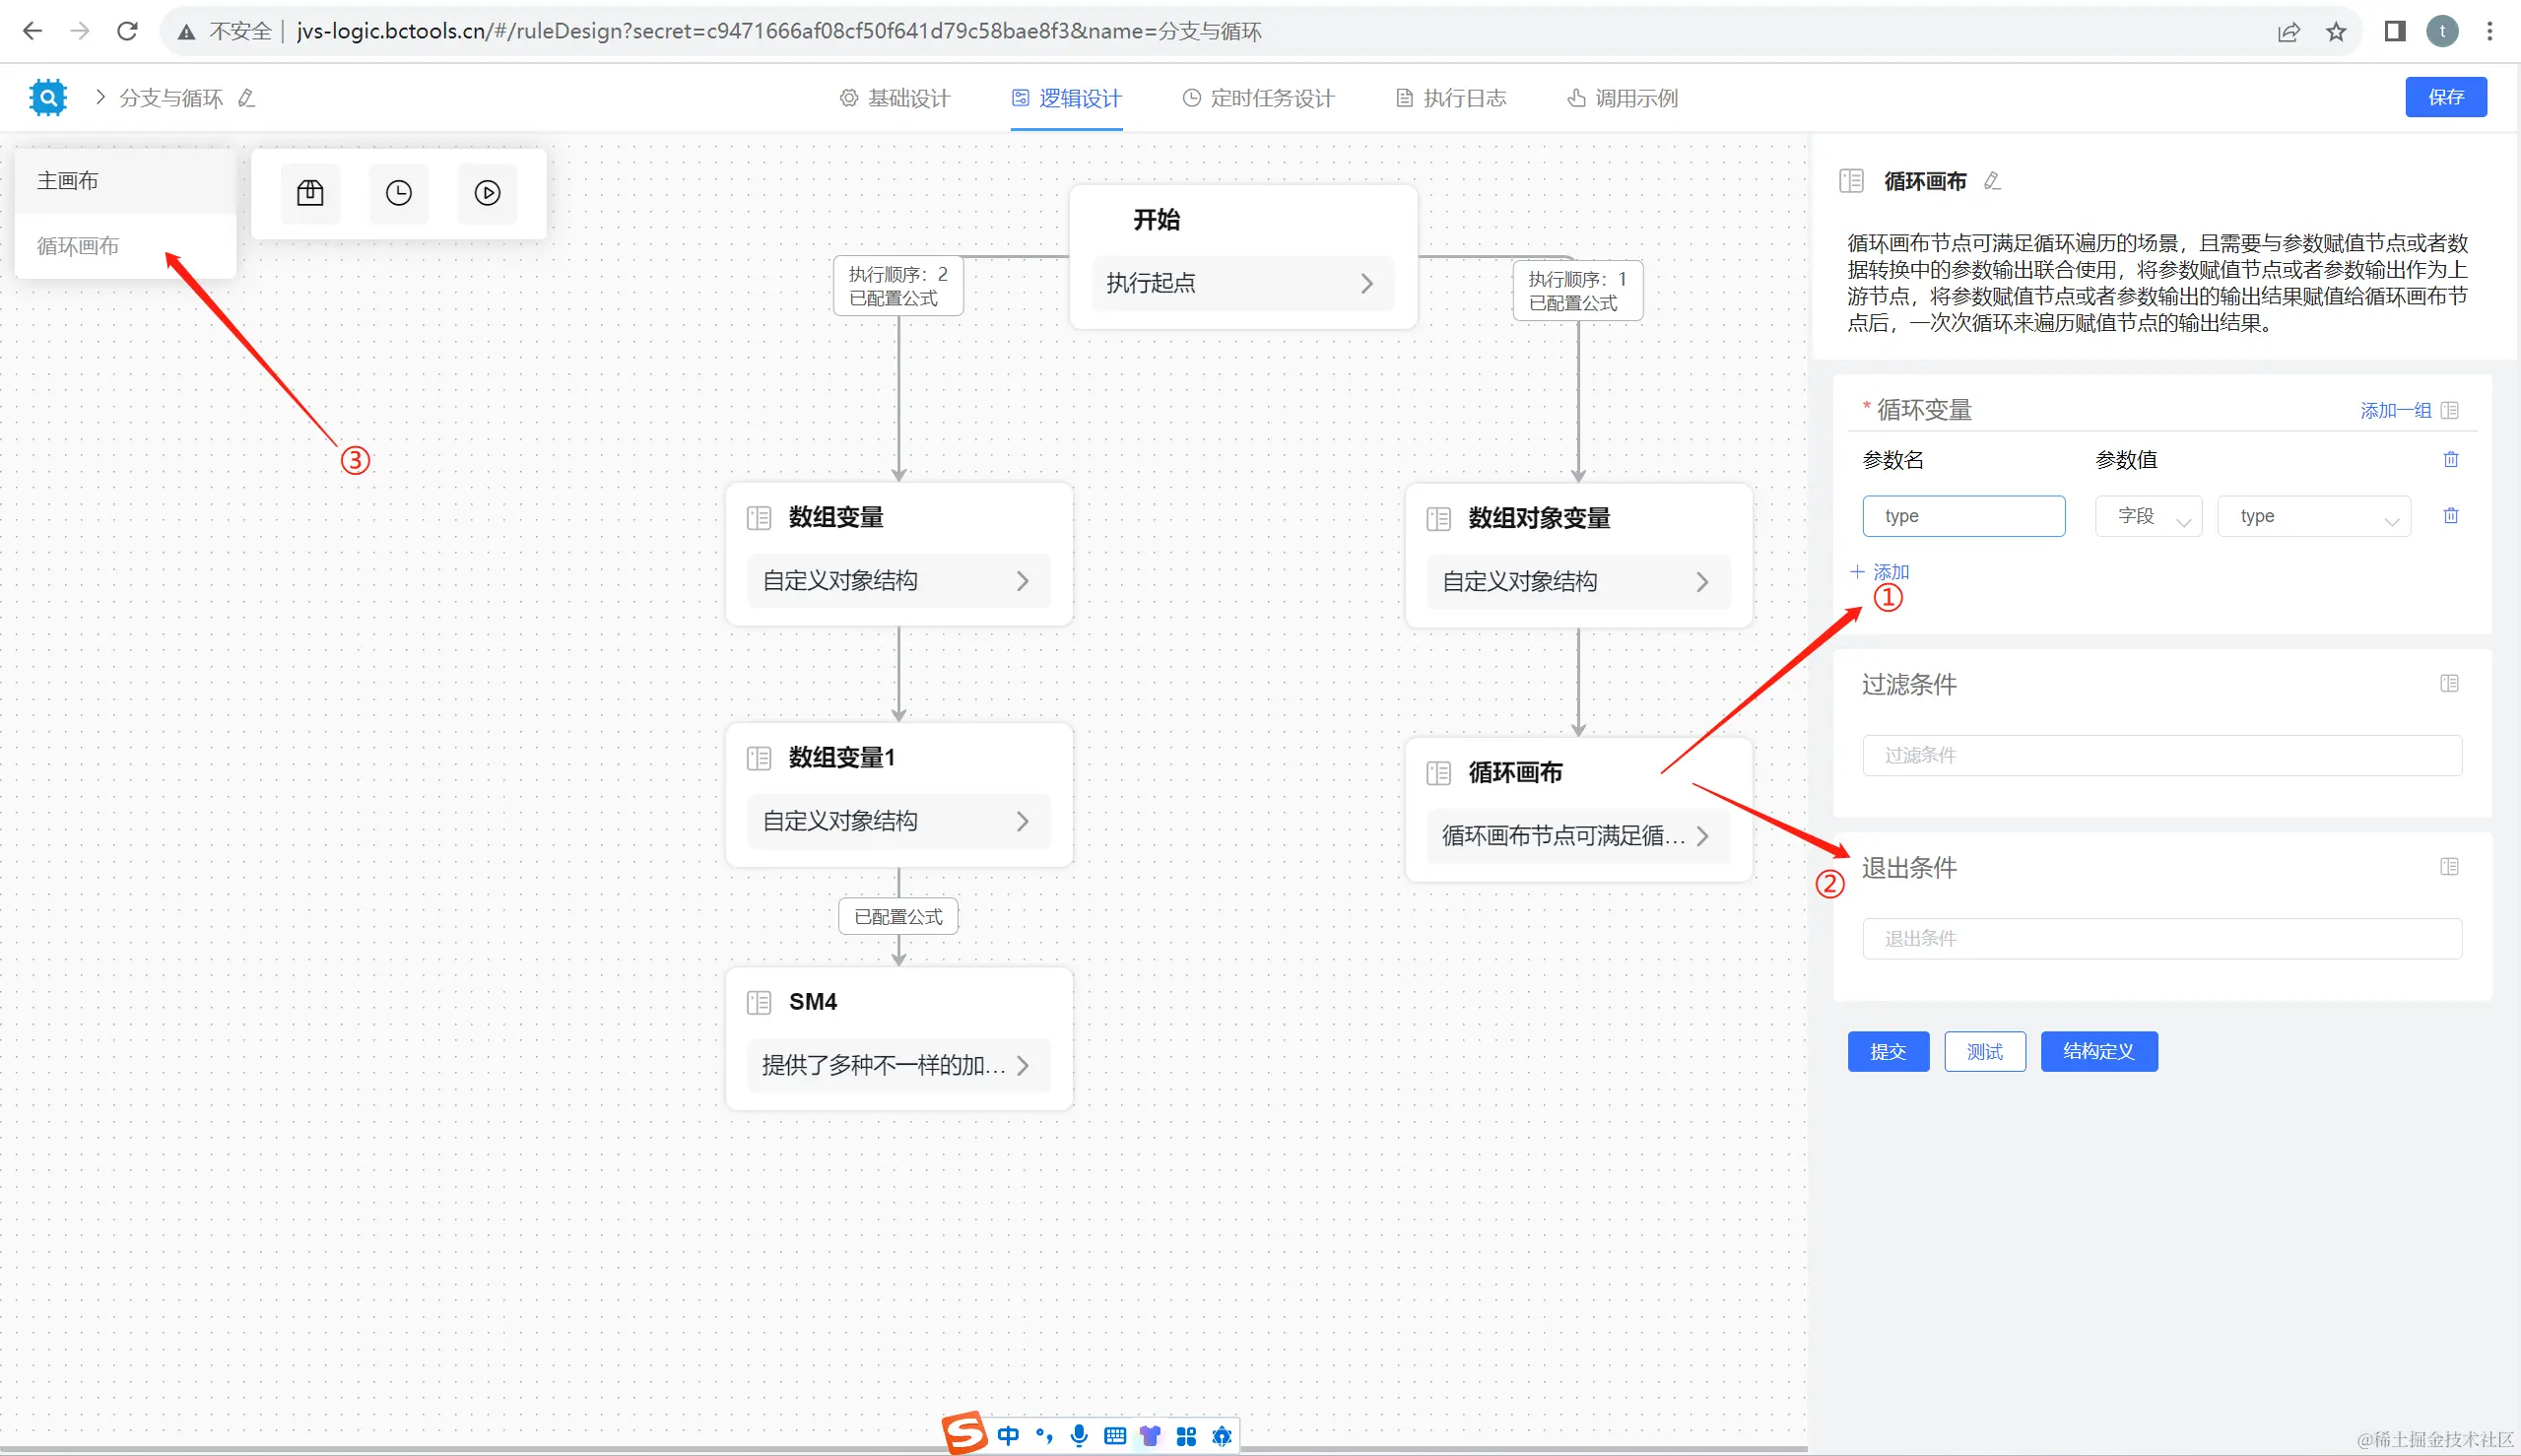Delete the type loop variable row
Screen dimensions: 2521x1456
(x=2450, y=516)
